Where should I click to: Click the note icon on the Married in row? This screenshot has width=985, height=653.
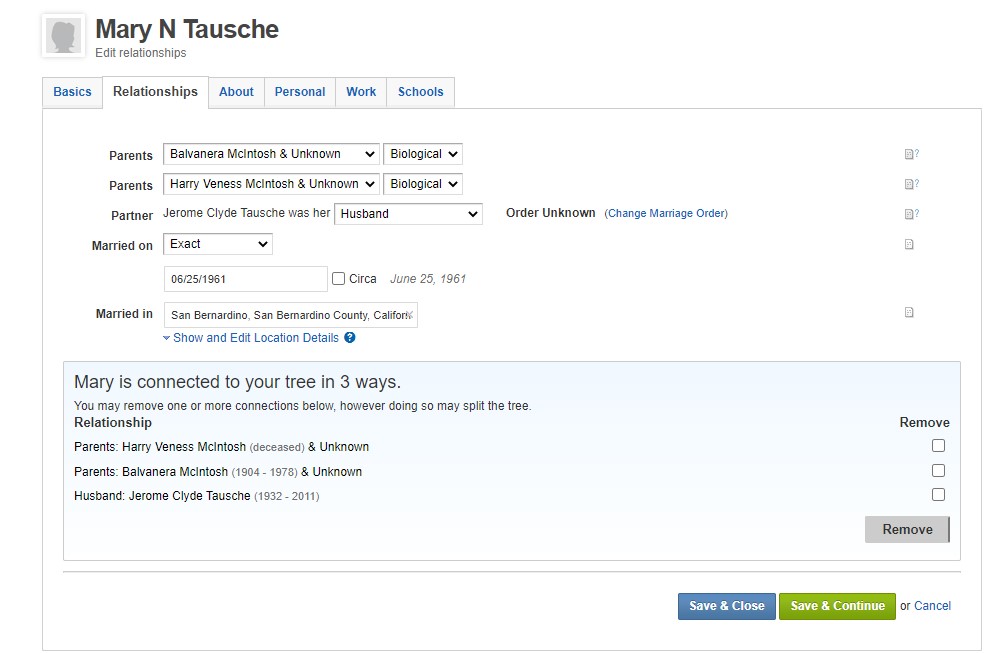click(909, 312)
